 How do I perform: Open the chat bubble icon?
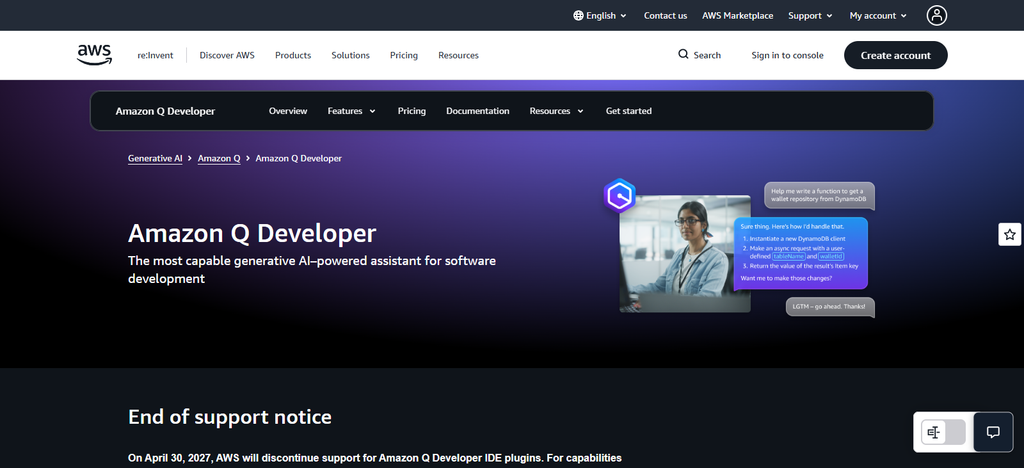[993, 432]
